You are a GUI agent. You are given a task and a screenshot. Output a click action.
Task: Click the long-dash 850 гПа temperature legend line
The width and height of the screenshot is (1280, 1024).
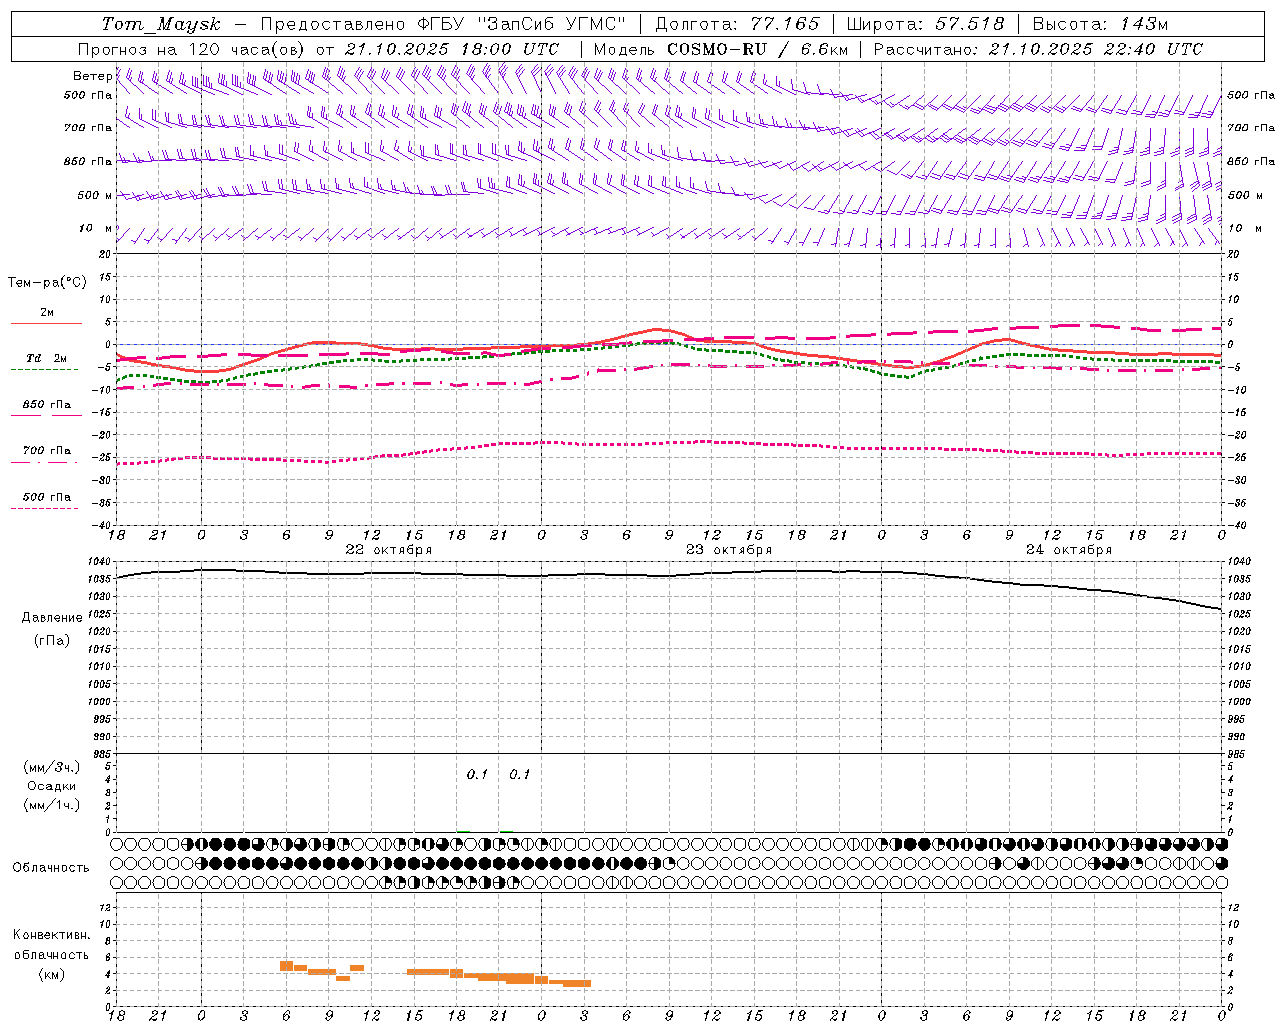[x=44, y=415]
